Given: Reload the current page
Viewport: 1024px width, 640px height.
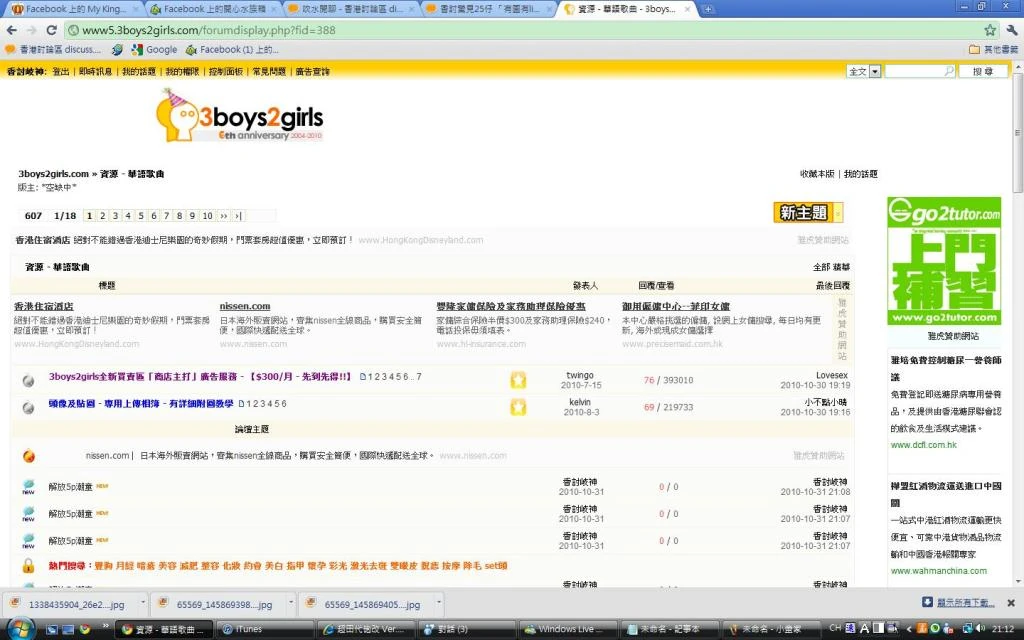Looking at the screenshot, I should pyautogui.click(x=52, y=30).
